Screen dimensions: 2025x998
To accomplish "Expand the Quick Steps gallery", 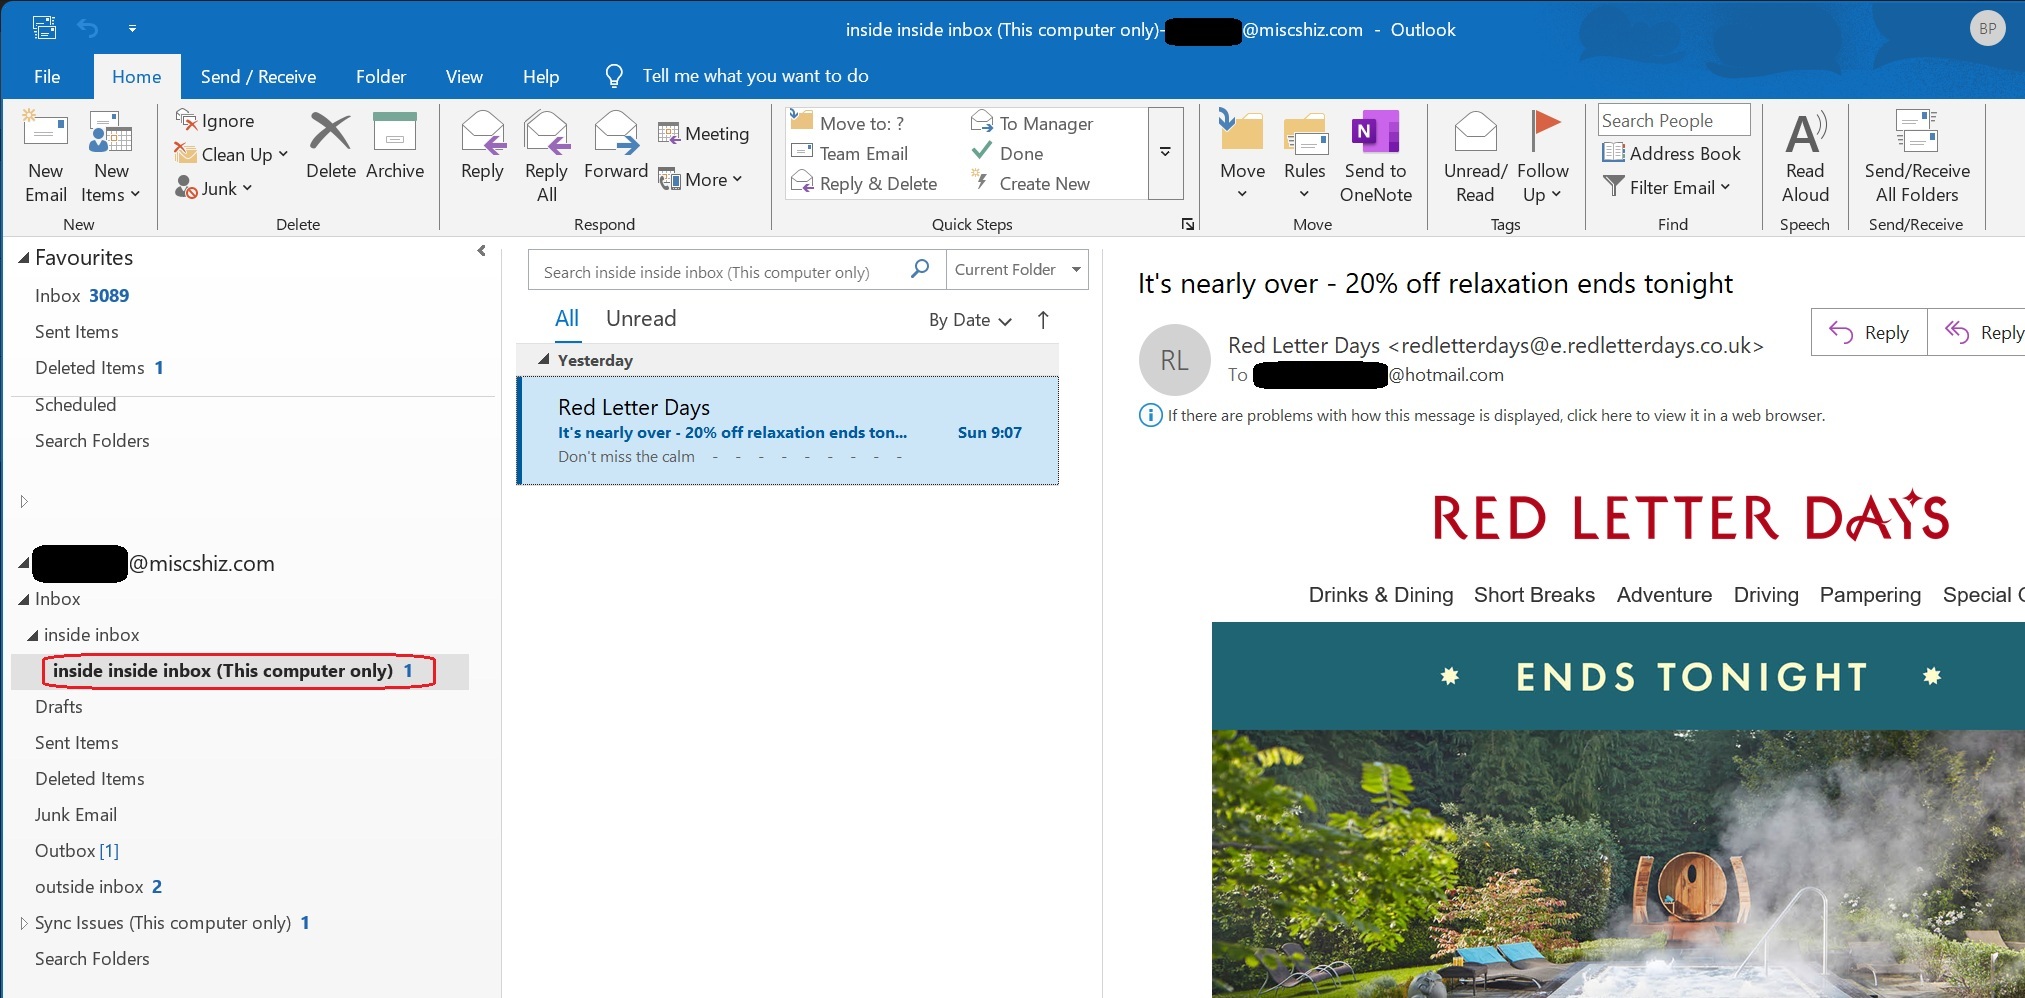I will (1165, 153).
